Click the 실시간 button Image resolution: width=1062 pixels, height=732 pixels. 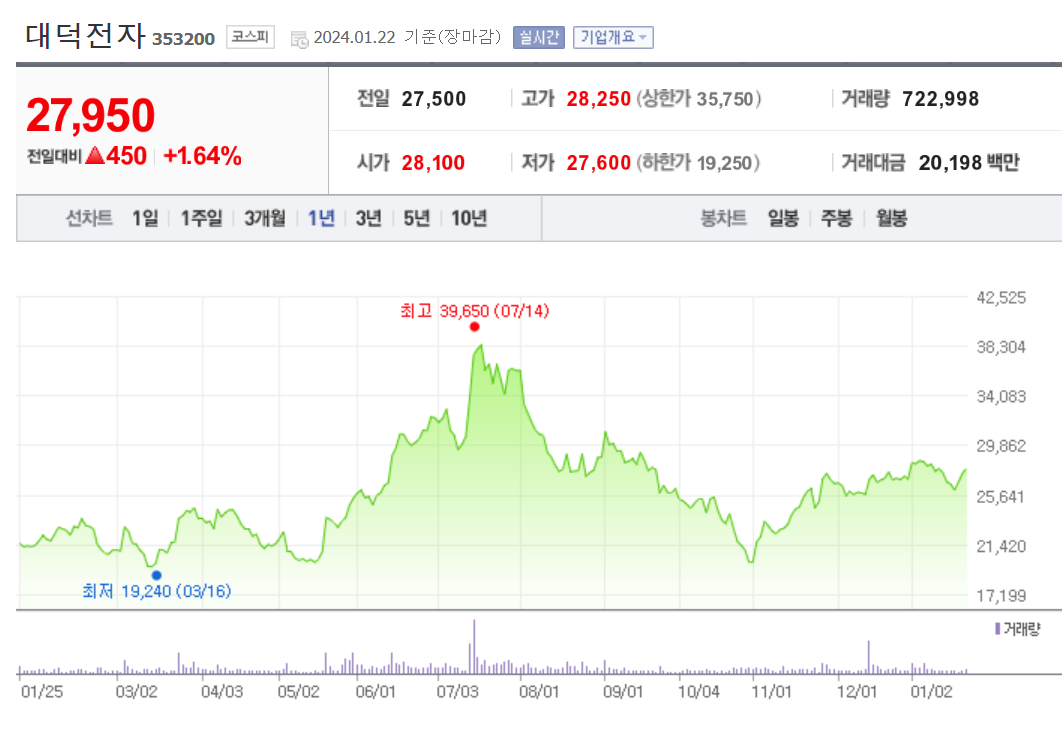[538, 37]
